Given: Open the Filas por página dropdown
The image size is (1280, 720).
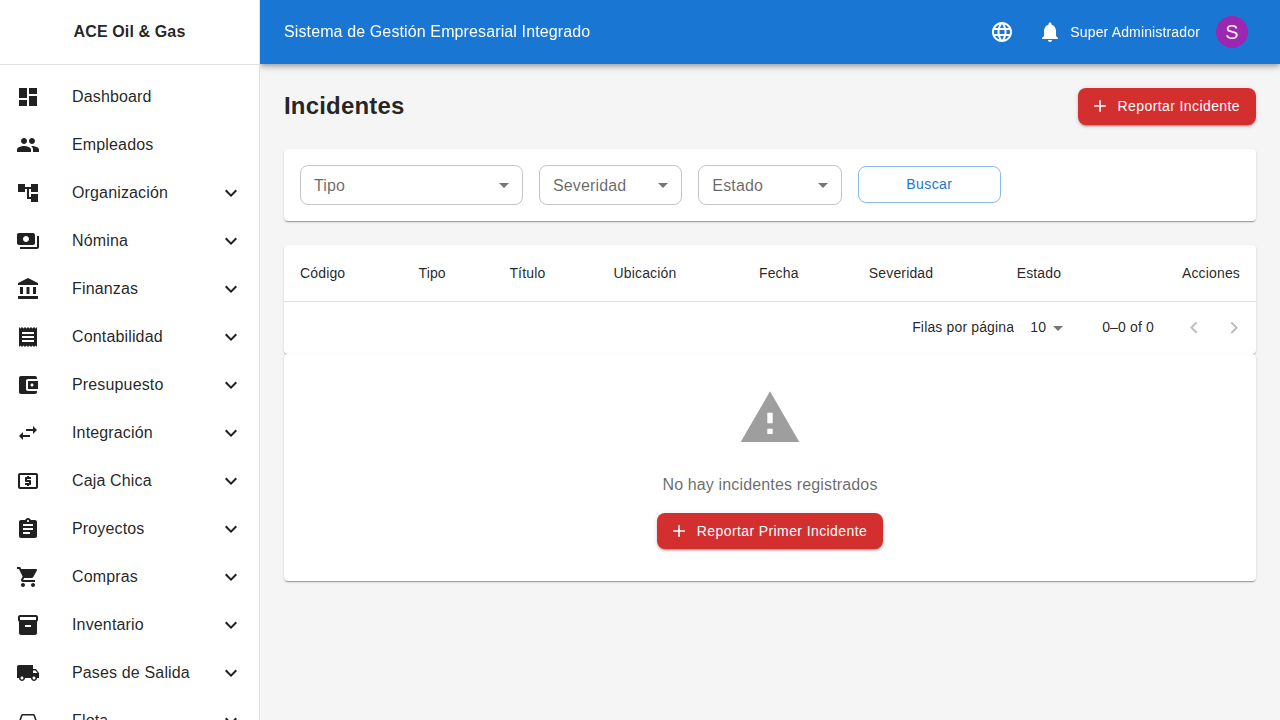Looking at the screenshot, I should tap(1046, 327).
